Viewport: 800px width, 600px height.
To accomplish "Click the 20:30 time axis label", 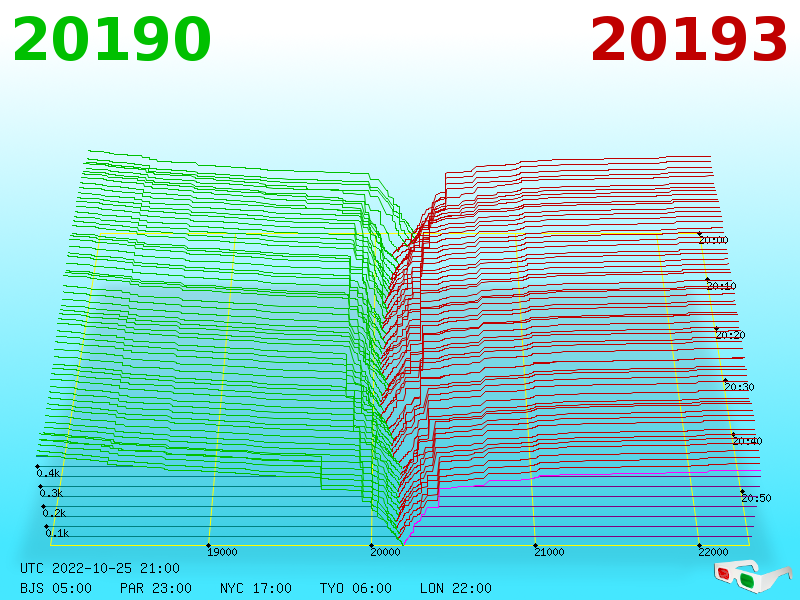I will pos(739,387).
